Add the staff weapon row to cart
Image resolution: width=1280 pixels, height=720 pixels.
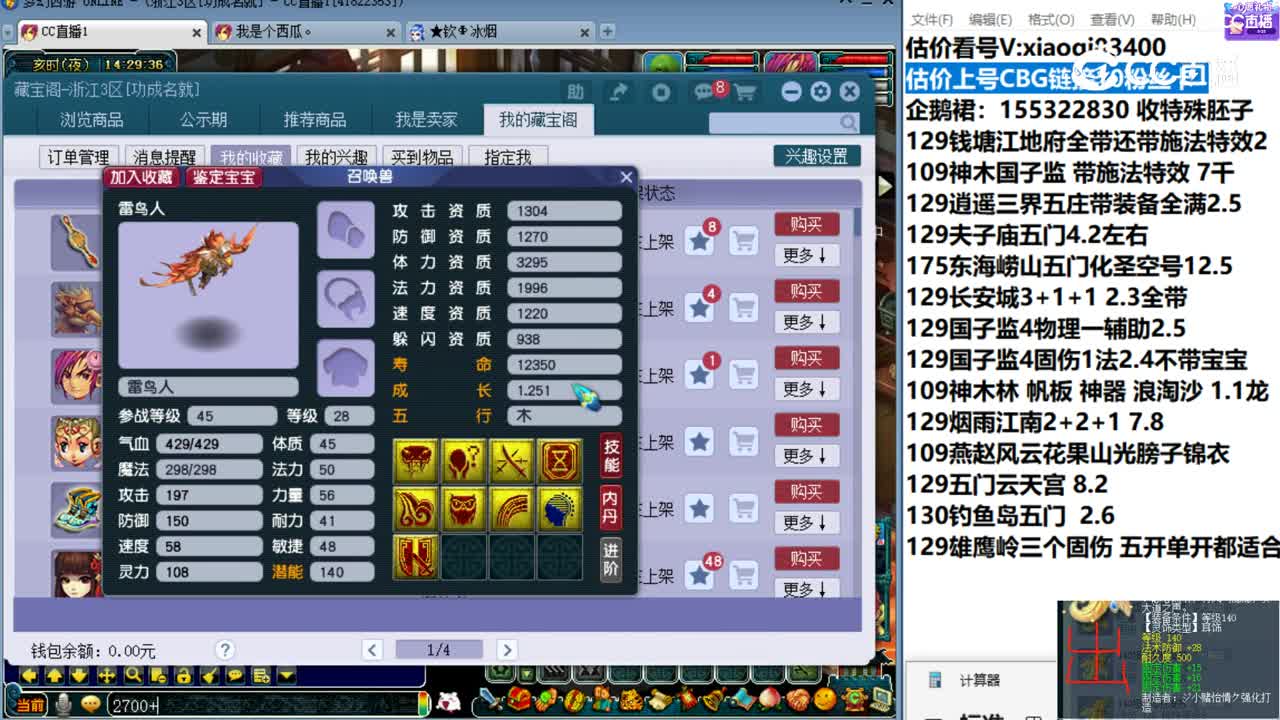point(743,241)
